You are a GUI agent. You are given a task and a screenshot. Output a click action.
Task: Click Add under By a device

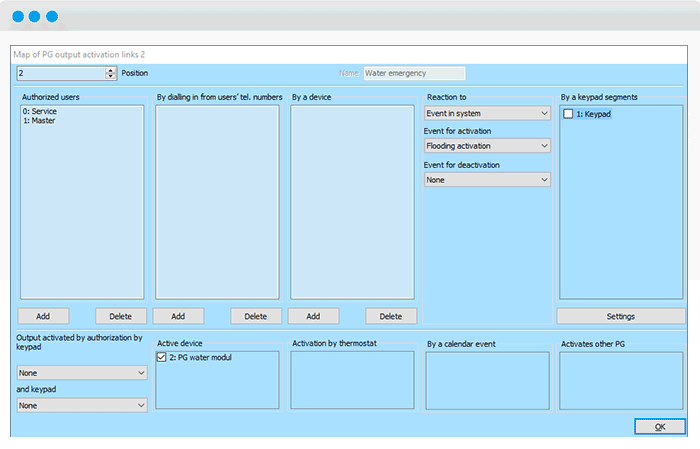click(x=313, y=316)
